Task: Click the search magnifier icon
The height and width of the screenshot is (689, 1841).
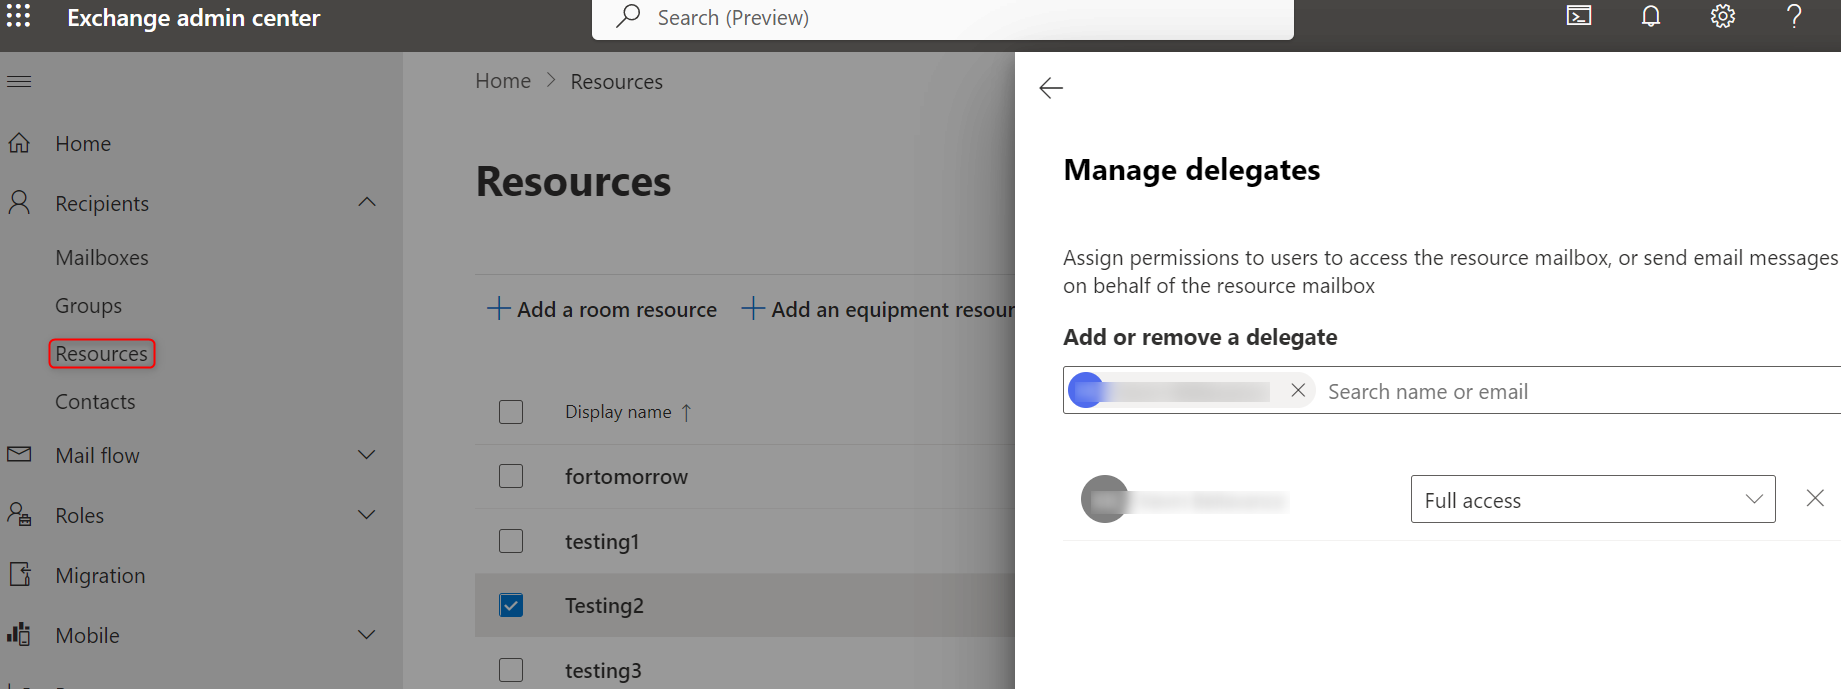Action: click(628, 17)
